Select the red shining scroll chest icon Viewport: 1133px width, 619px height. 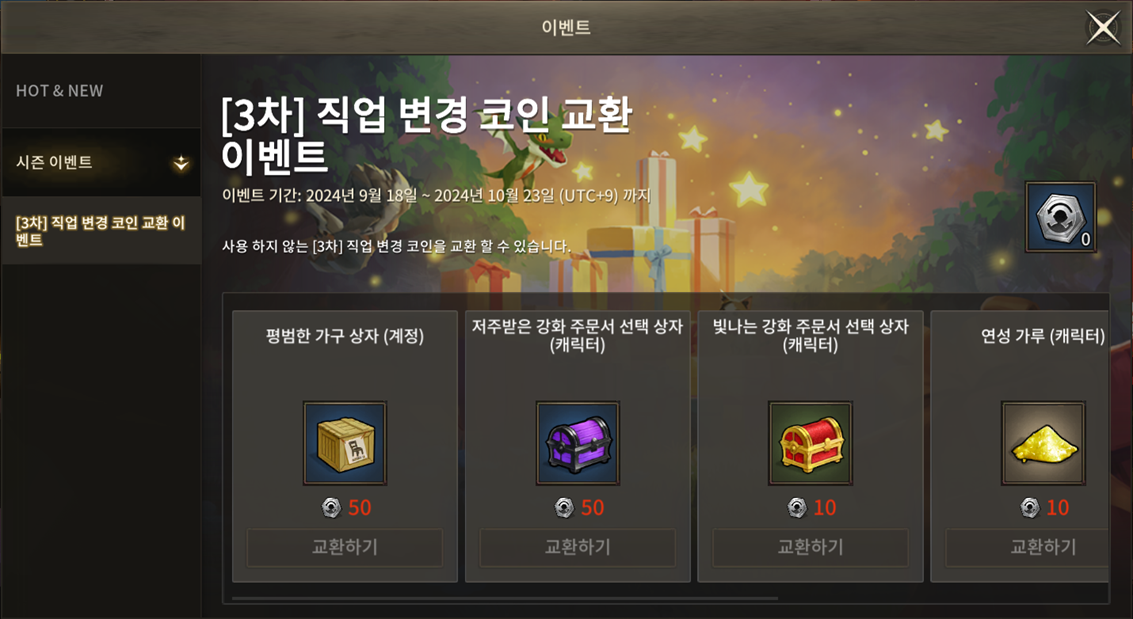point(810,443)
